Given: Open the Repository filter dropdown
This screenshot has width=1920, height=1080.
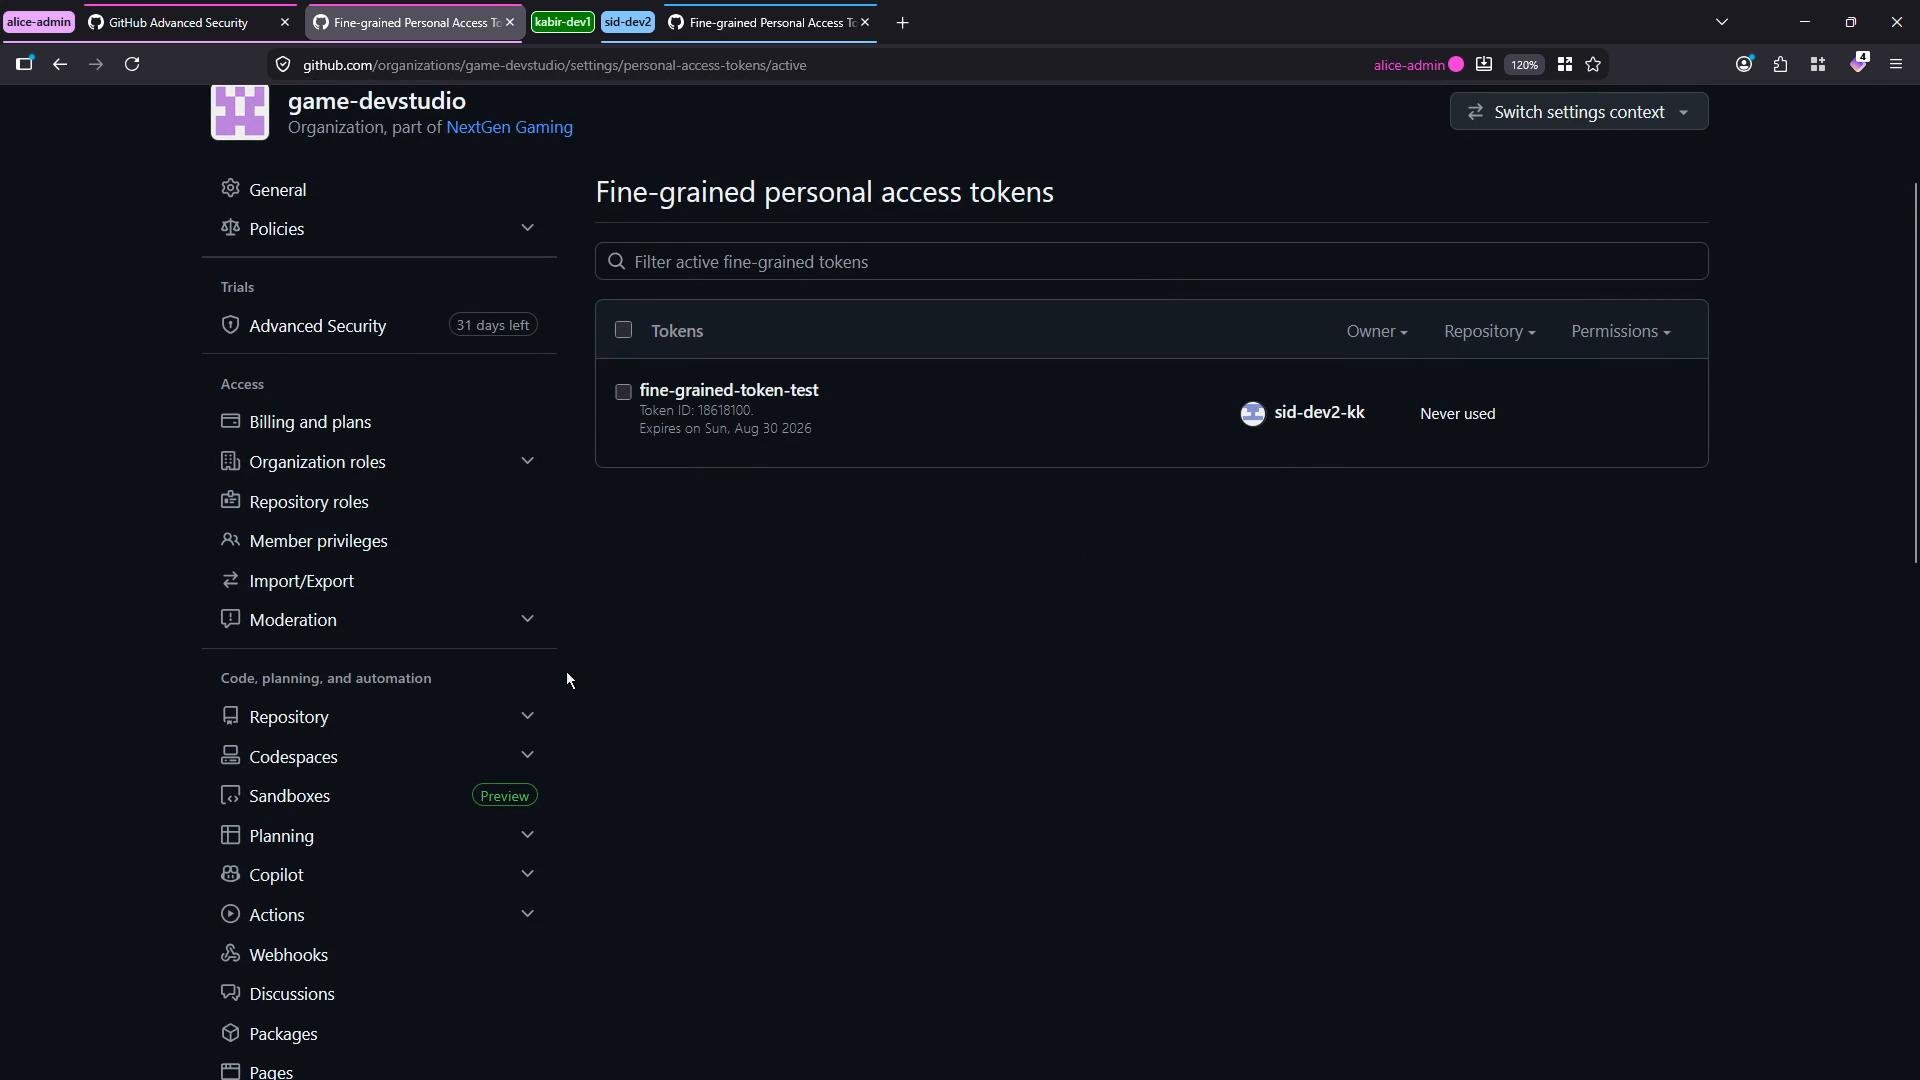Looking at the screenshot, I should (1489, 331).
